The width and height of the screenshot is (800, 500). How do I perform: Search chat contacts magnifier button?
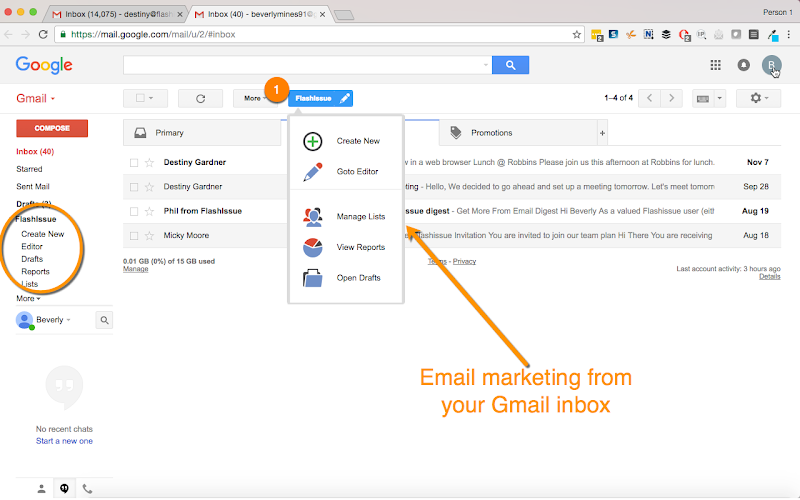tap(104, 320)
